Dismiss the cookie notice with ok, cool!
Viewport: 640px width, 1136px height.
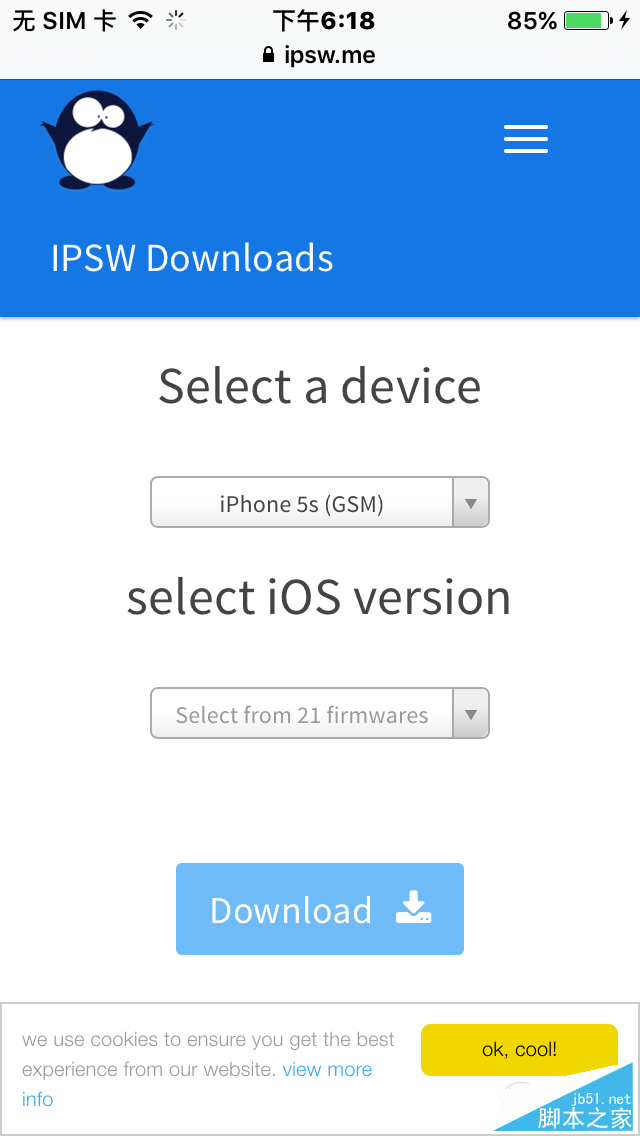pyautogui.click(x=519, y=1049)
